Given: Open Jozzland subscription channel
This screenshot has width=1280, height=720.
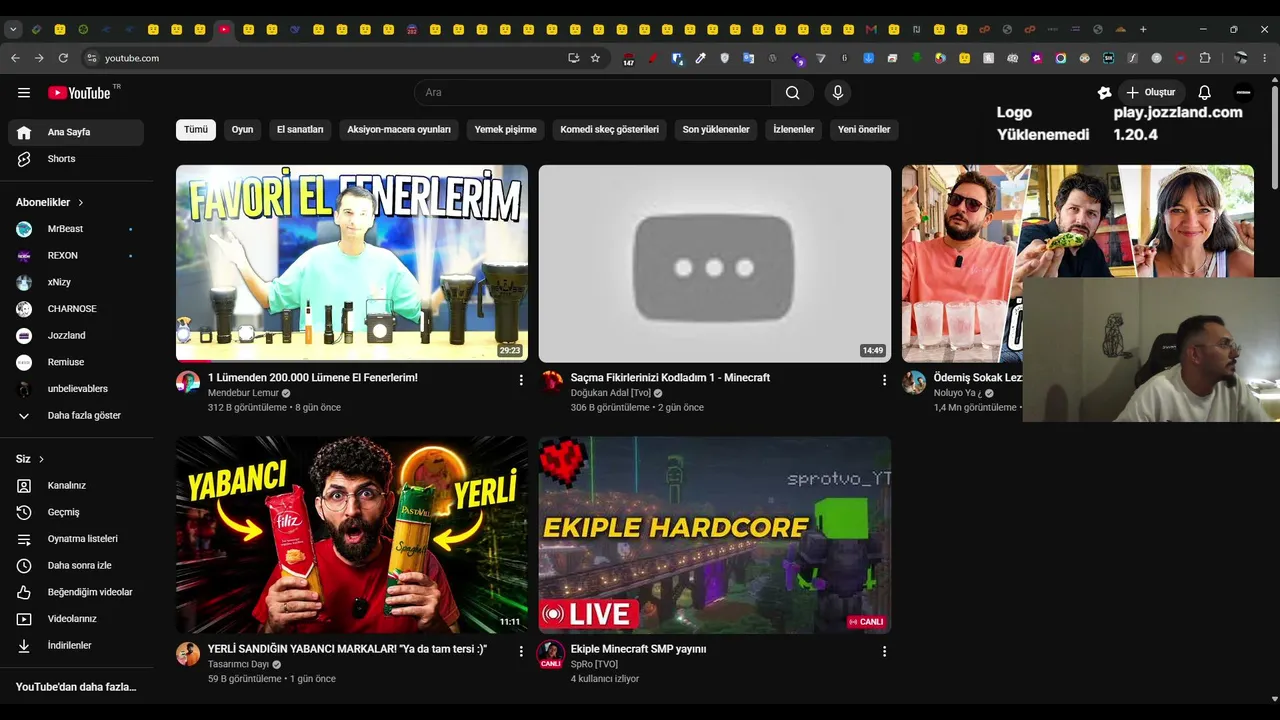Looking at the screenshot, I should coord(76,336).
